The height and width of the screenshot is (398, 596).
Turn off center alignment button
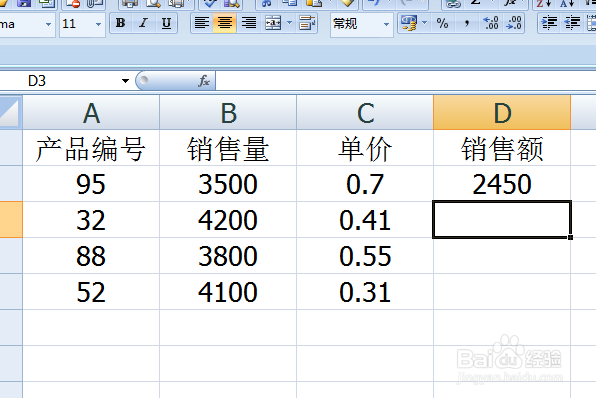coord(225,24)
